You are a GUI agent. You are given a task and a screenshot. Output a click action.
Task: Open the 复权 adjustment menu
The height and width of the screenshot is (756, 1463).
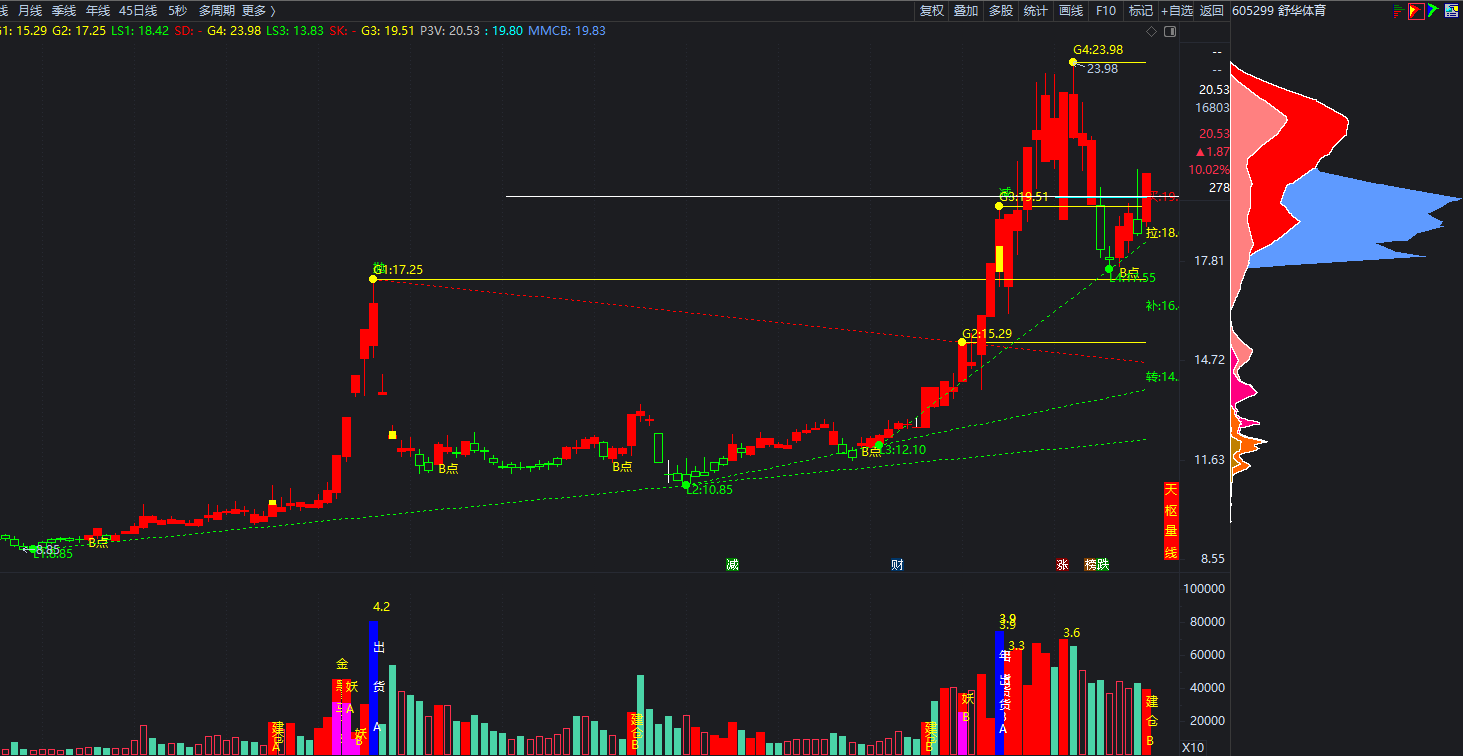[931, 11]
